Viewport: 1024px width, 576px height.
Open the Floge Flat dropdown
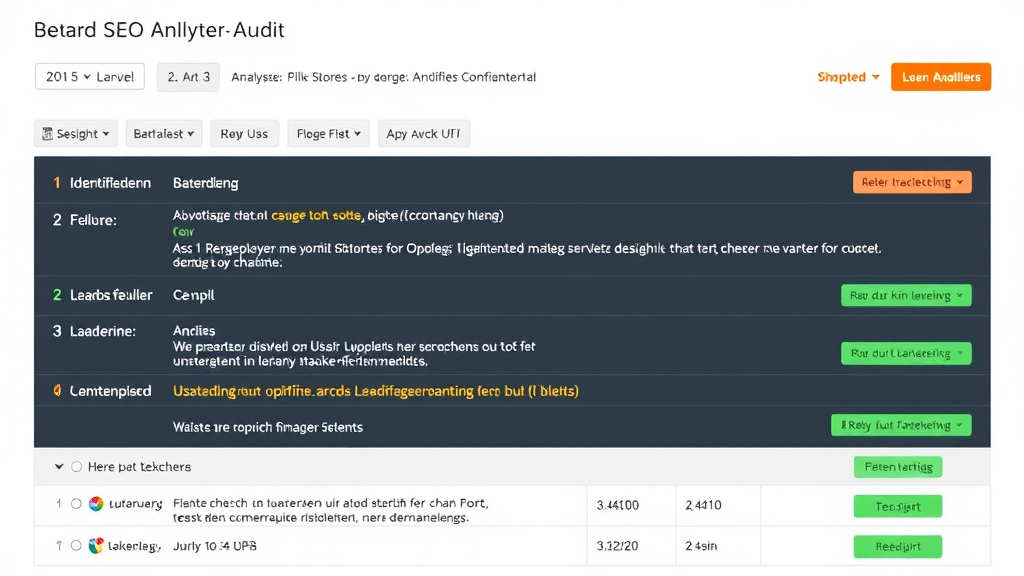tap(328, 134)
